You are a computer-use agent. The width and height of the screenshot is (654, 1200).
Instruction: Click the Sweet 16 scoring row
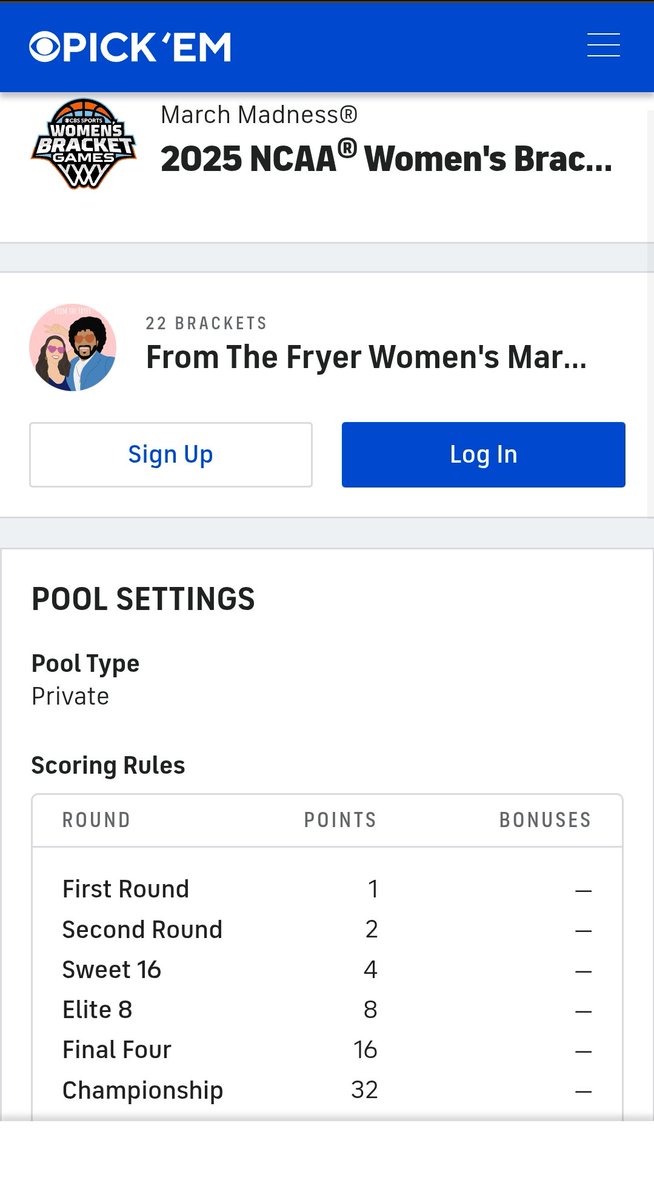click(x=327, y=969)
